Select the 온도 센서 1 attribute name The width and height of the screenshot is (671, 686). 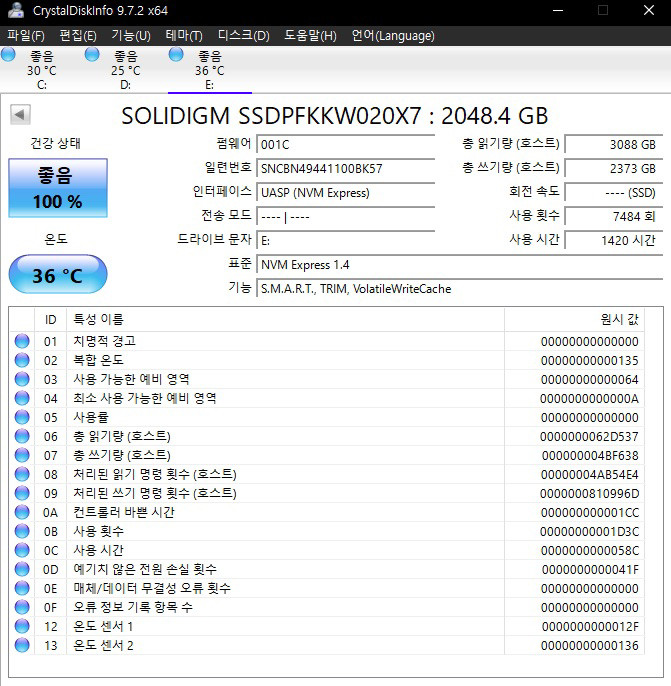click(103, 626)
